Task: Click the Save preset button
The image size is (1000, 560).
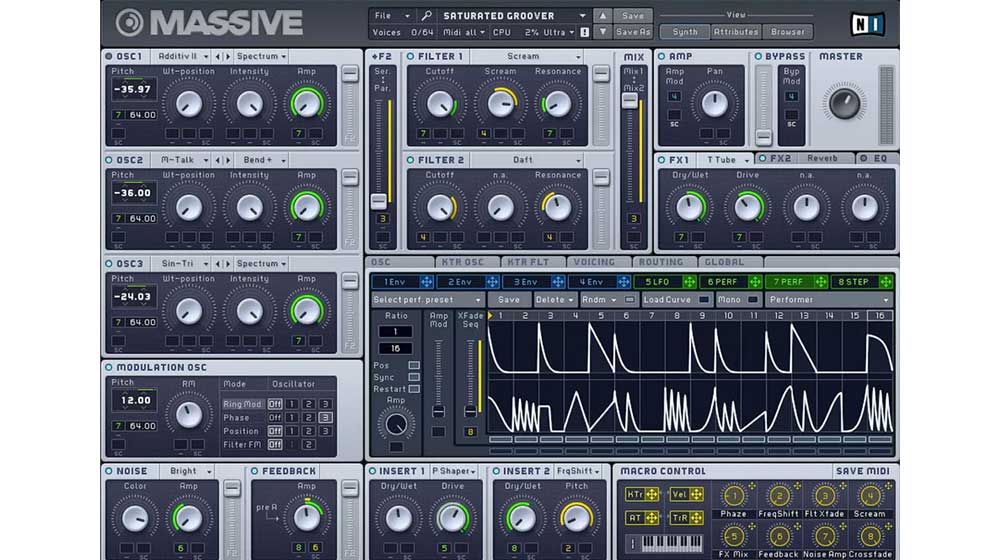Action: (633, 15)
